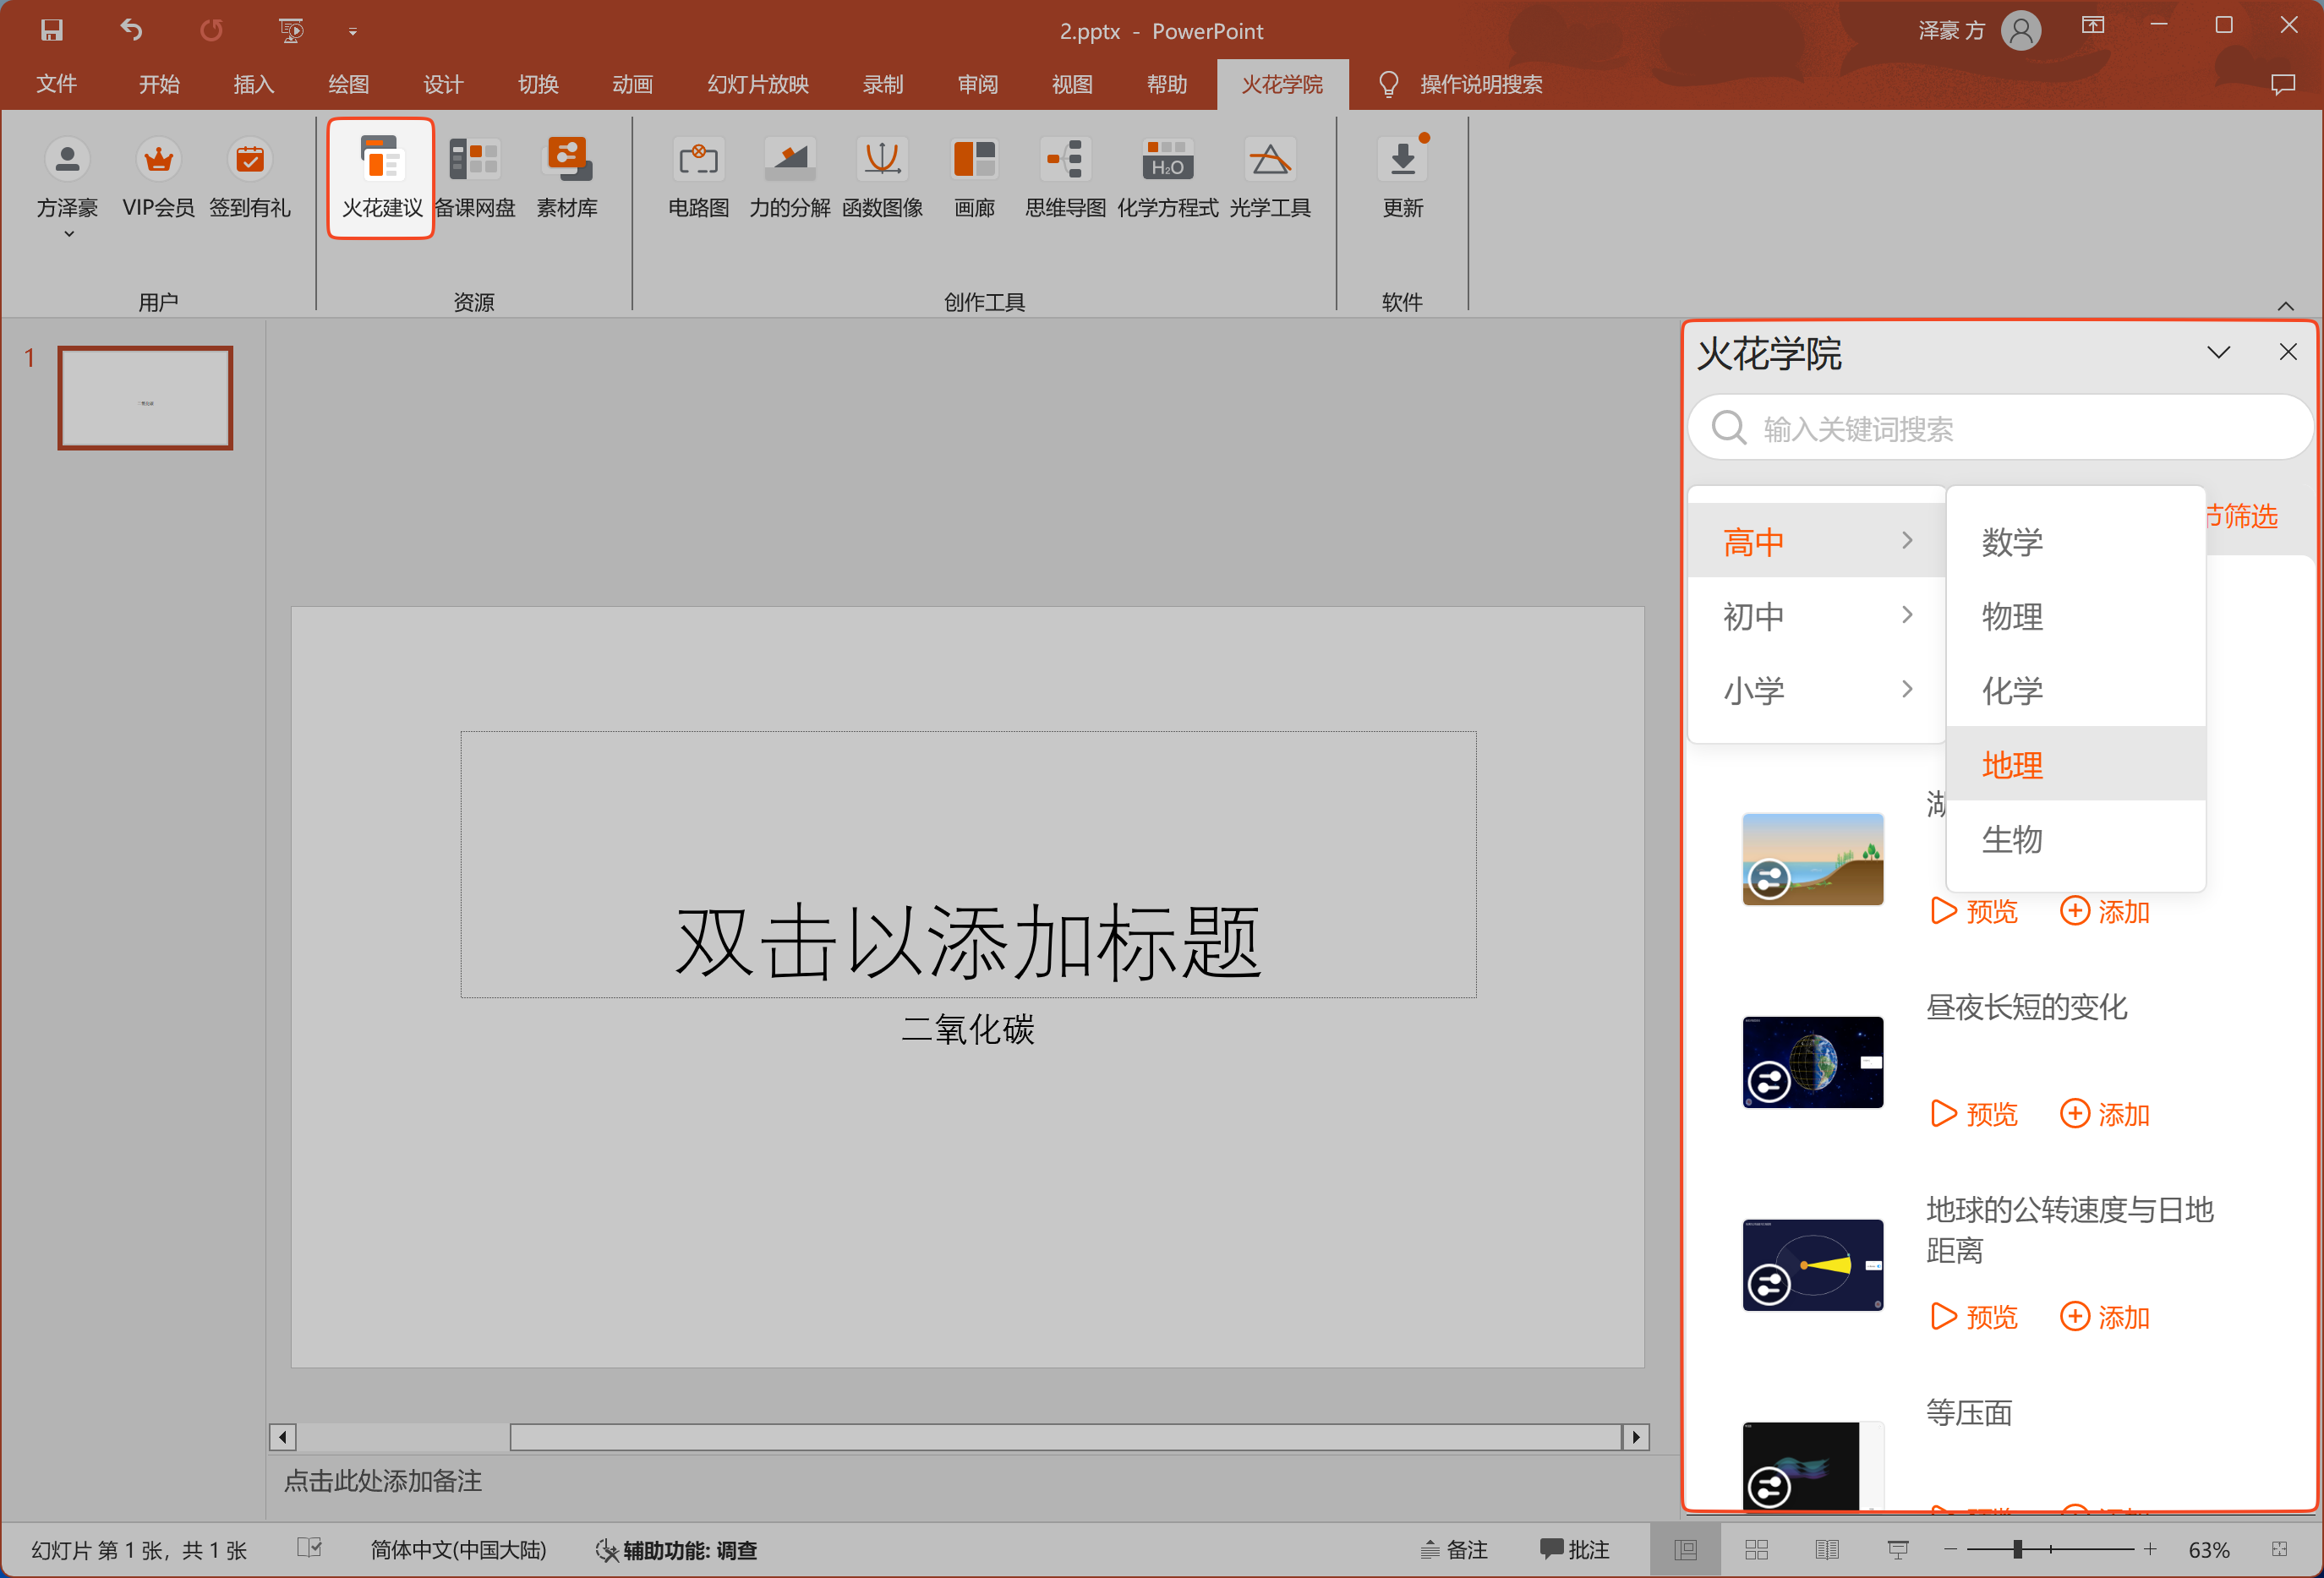Screen dimensions: 2324x1578
Task: Launch the 电路图 circuit diagram tool
Action: click(x=698, y=178)
